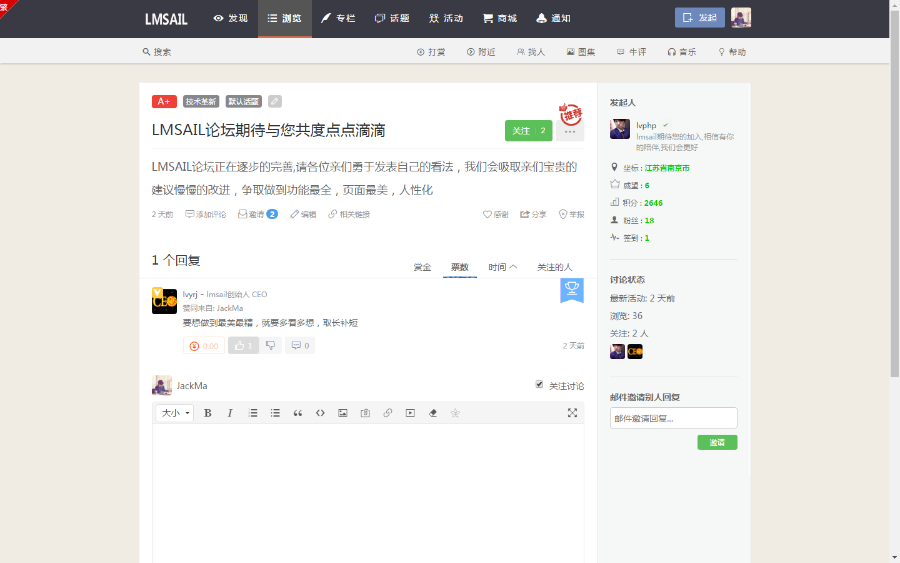Insert a code block via the code icon
900x563 pixels.
tap(320, 413)
